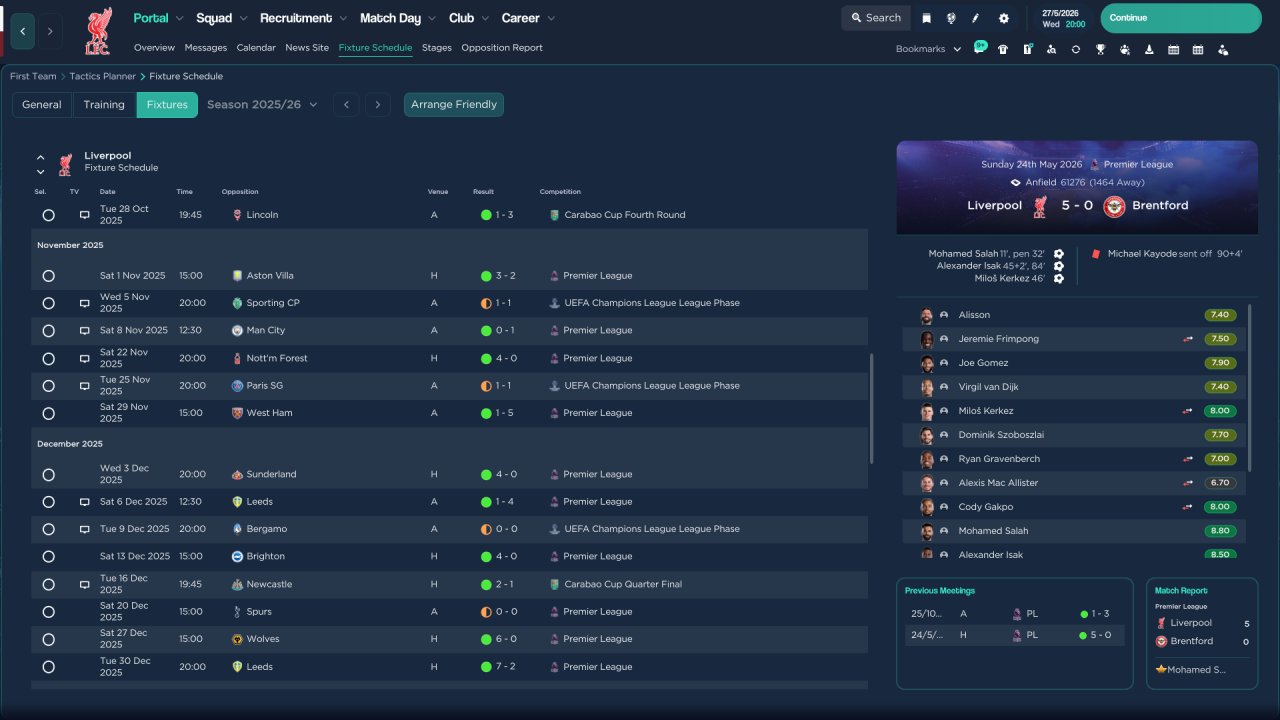Open the globe world icon
This screenshot has width=1280, height=720.
(x=951, y=18)
